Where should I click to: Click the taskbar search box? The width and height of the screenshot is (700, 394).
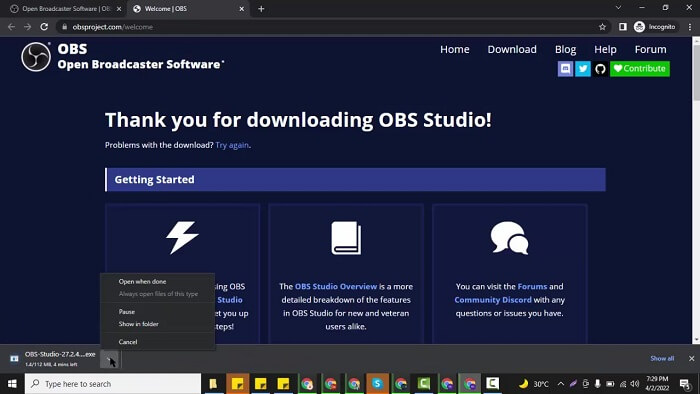(113, 384)
